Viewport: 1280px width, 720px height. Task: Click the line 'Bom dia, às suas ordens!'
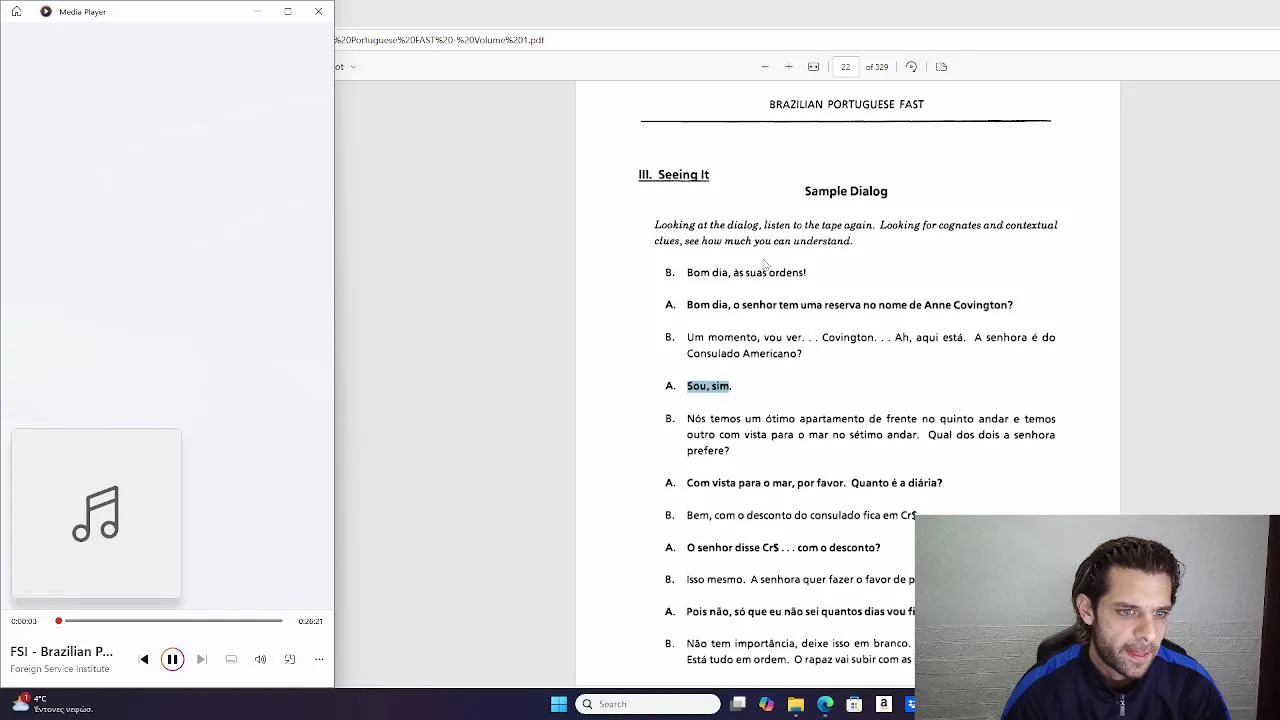click(x=746, y=273)
